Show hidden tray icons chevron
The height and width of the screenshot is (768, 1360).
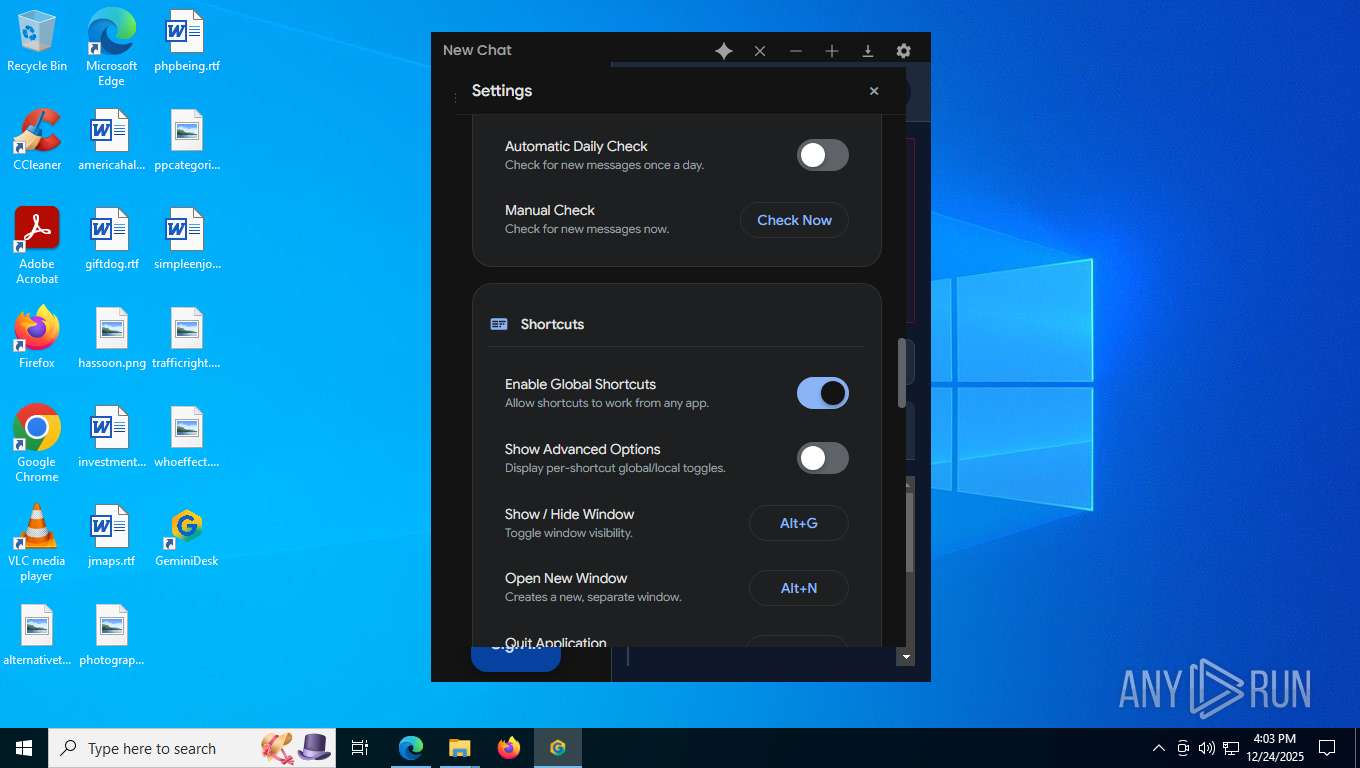tap(1159, 748)
